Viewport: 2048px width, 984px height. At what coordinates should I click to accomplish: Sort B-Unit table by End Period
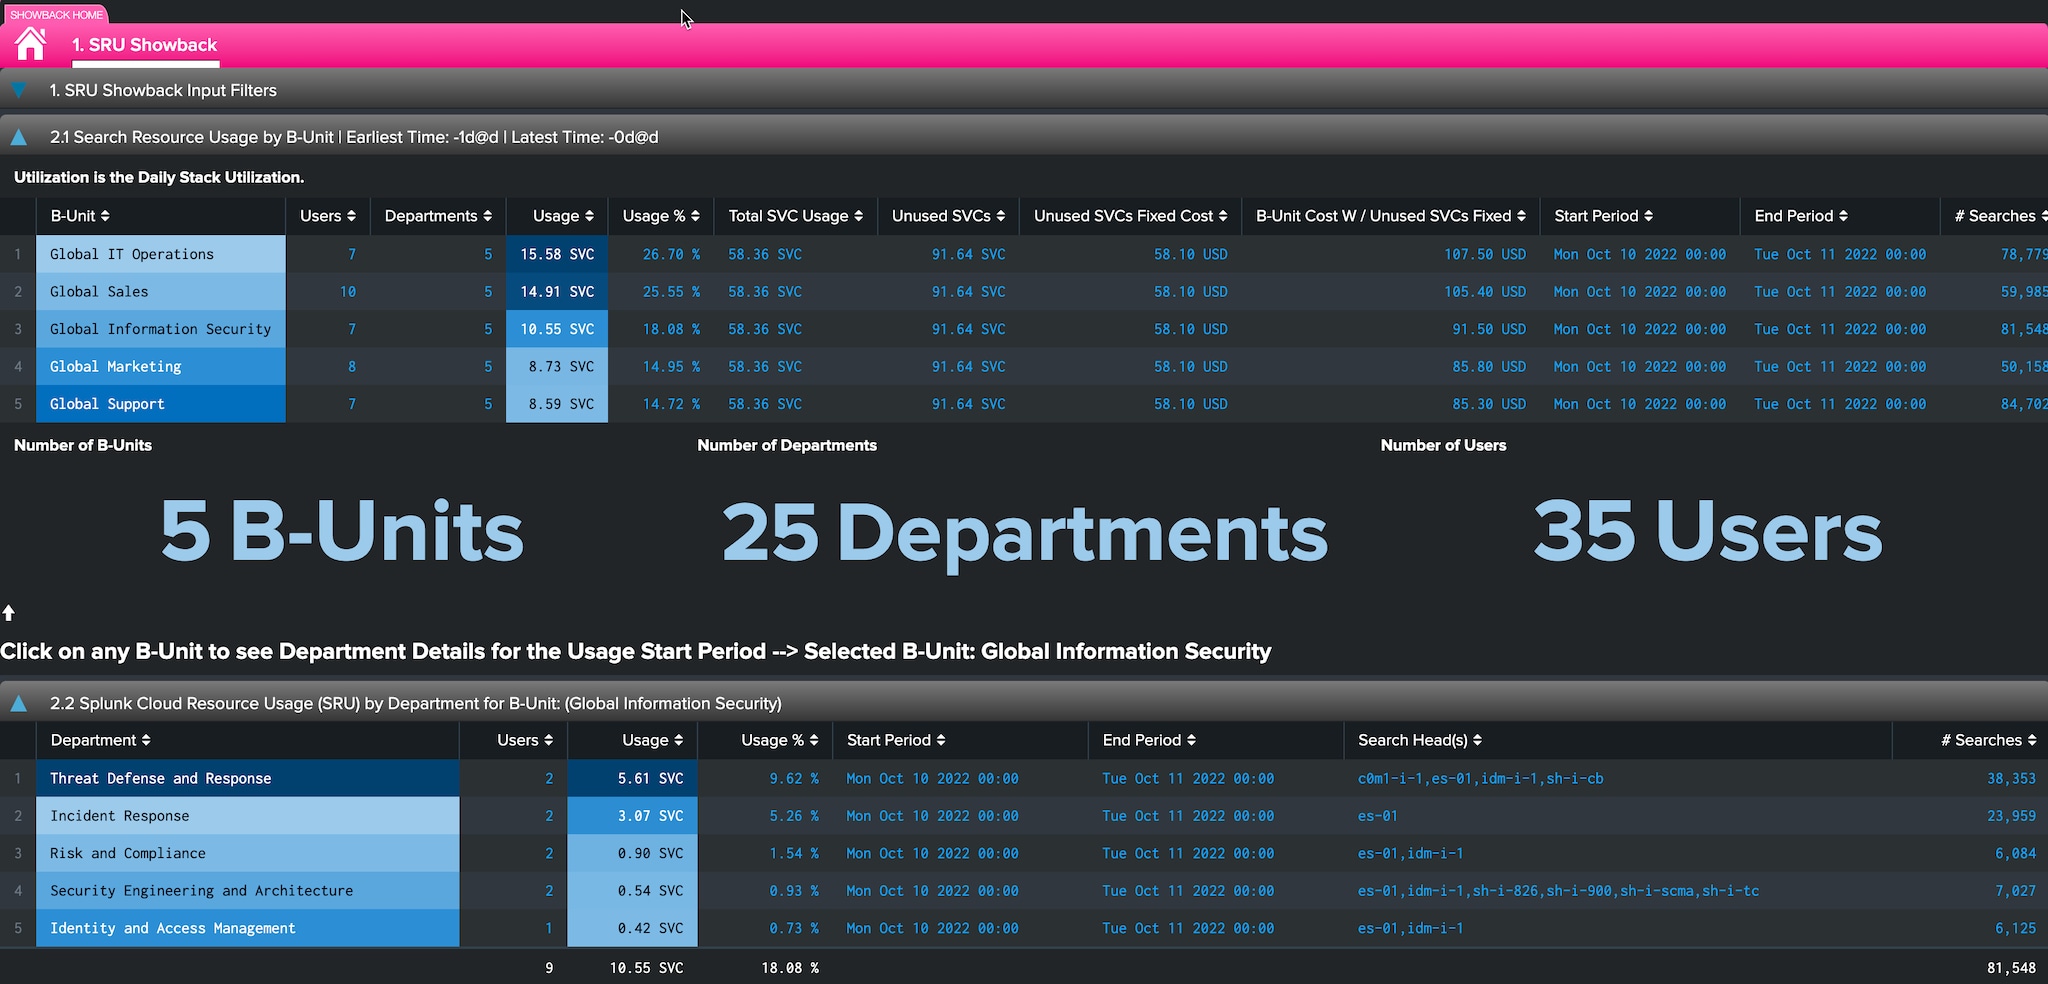[1801, 216]
